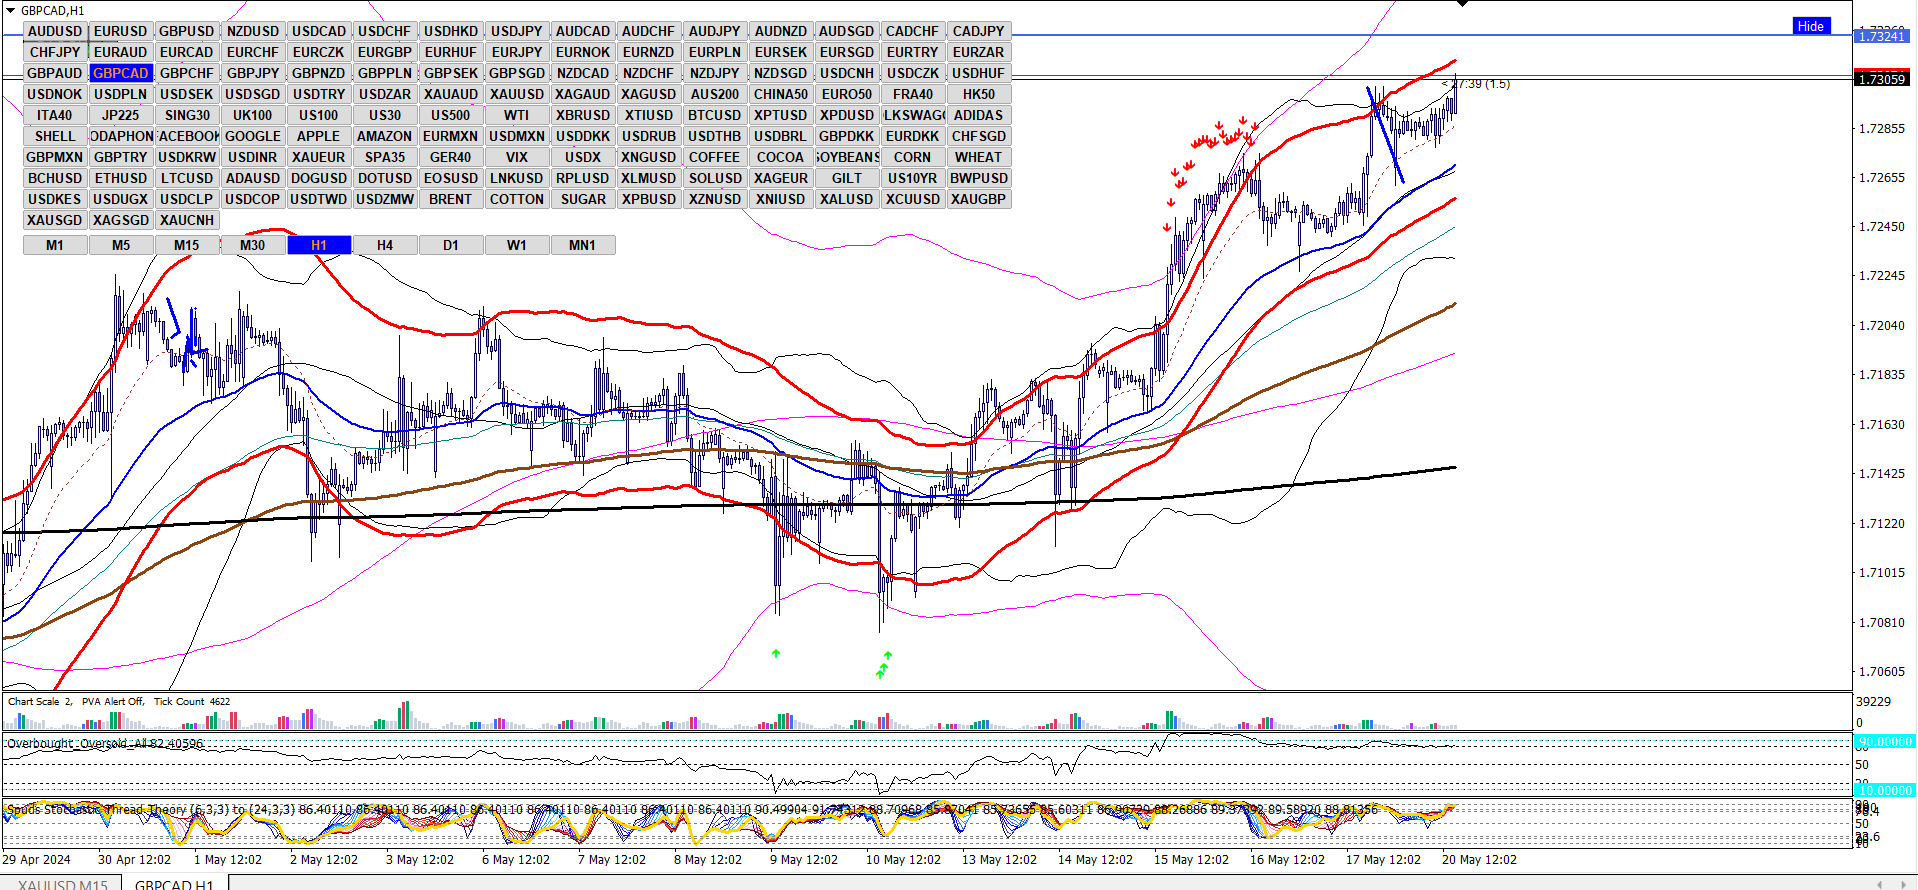Open the US10YR symbol
The width and height of the screenshot is (1918, 890).
tap(913, 178)
